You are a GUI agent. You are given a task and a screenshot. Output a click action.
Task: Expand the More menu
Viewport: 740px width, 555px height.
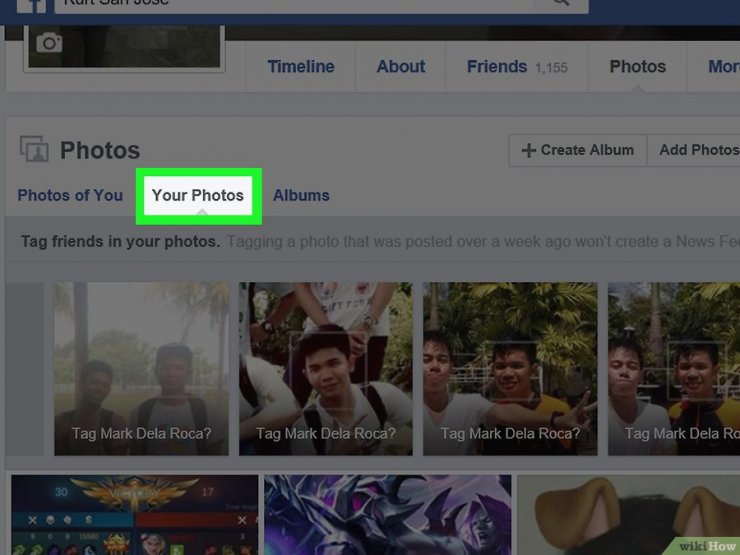[x=723, y=67]
